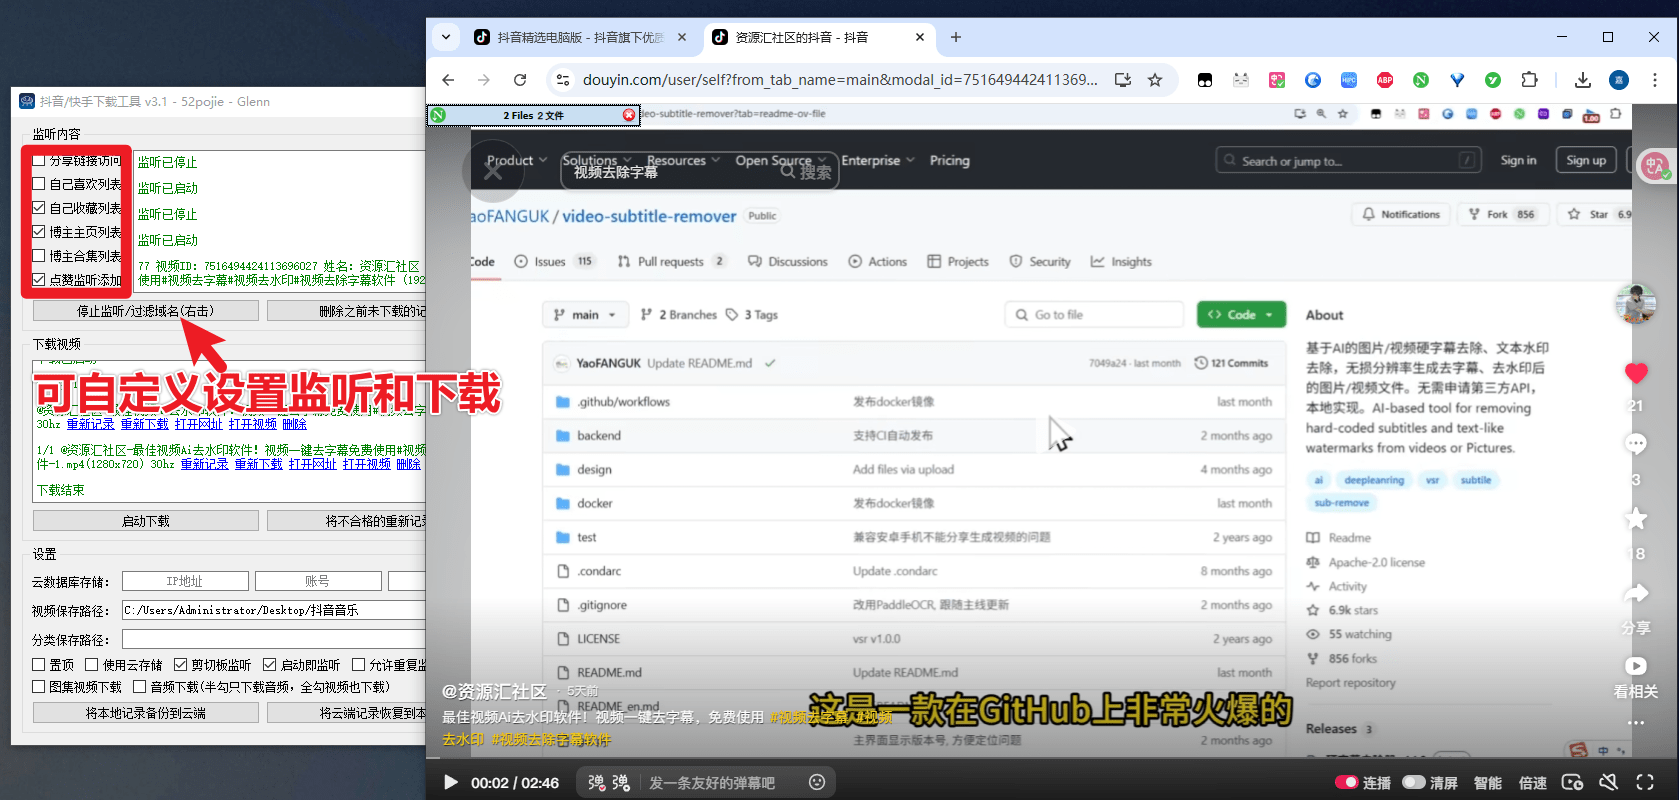Image resolution: width=1679 pixels, height=800 pixels.
Task: Open the 倍速 playback speed menu
Action: point(1532,782)
